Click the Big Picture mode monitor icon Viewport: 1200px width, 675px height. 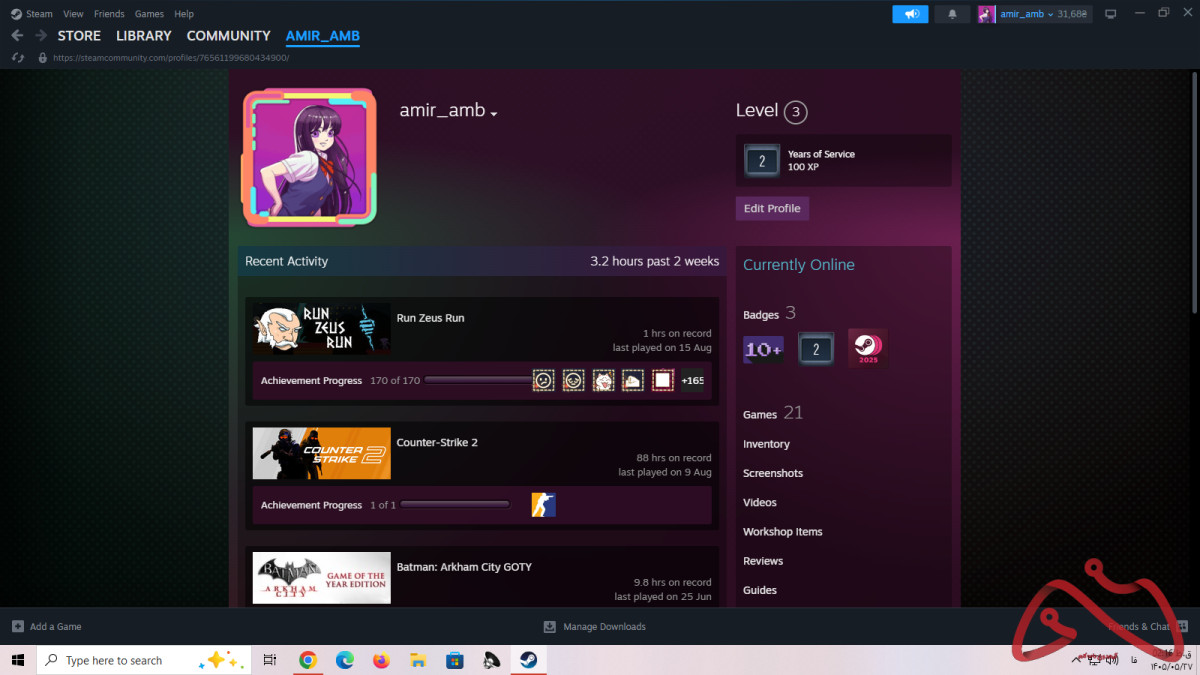pyautogui.click(x=1110, y=14)
